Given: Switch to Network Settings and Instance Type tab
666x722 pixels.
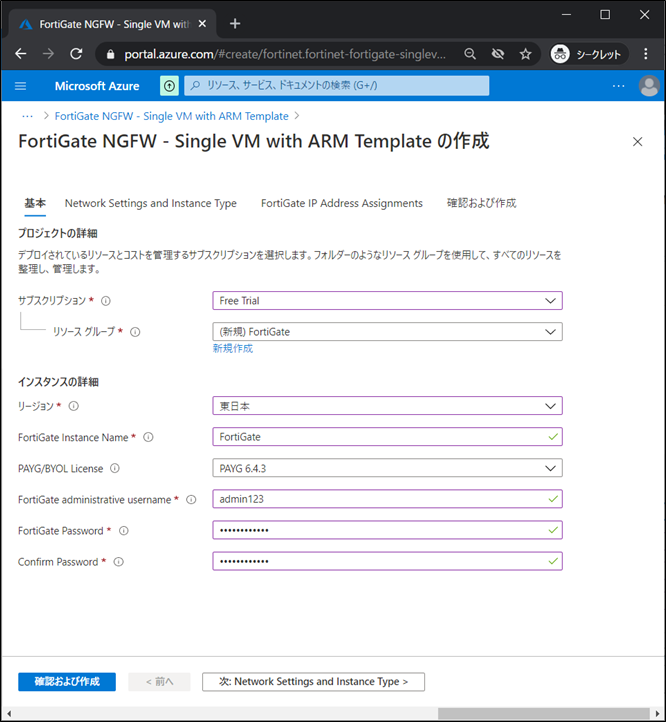Looking at the screenshot, I should pos(151,203).
